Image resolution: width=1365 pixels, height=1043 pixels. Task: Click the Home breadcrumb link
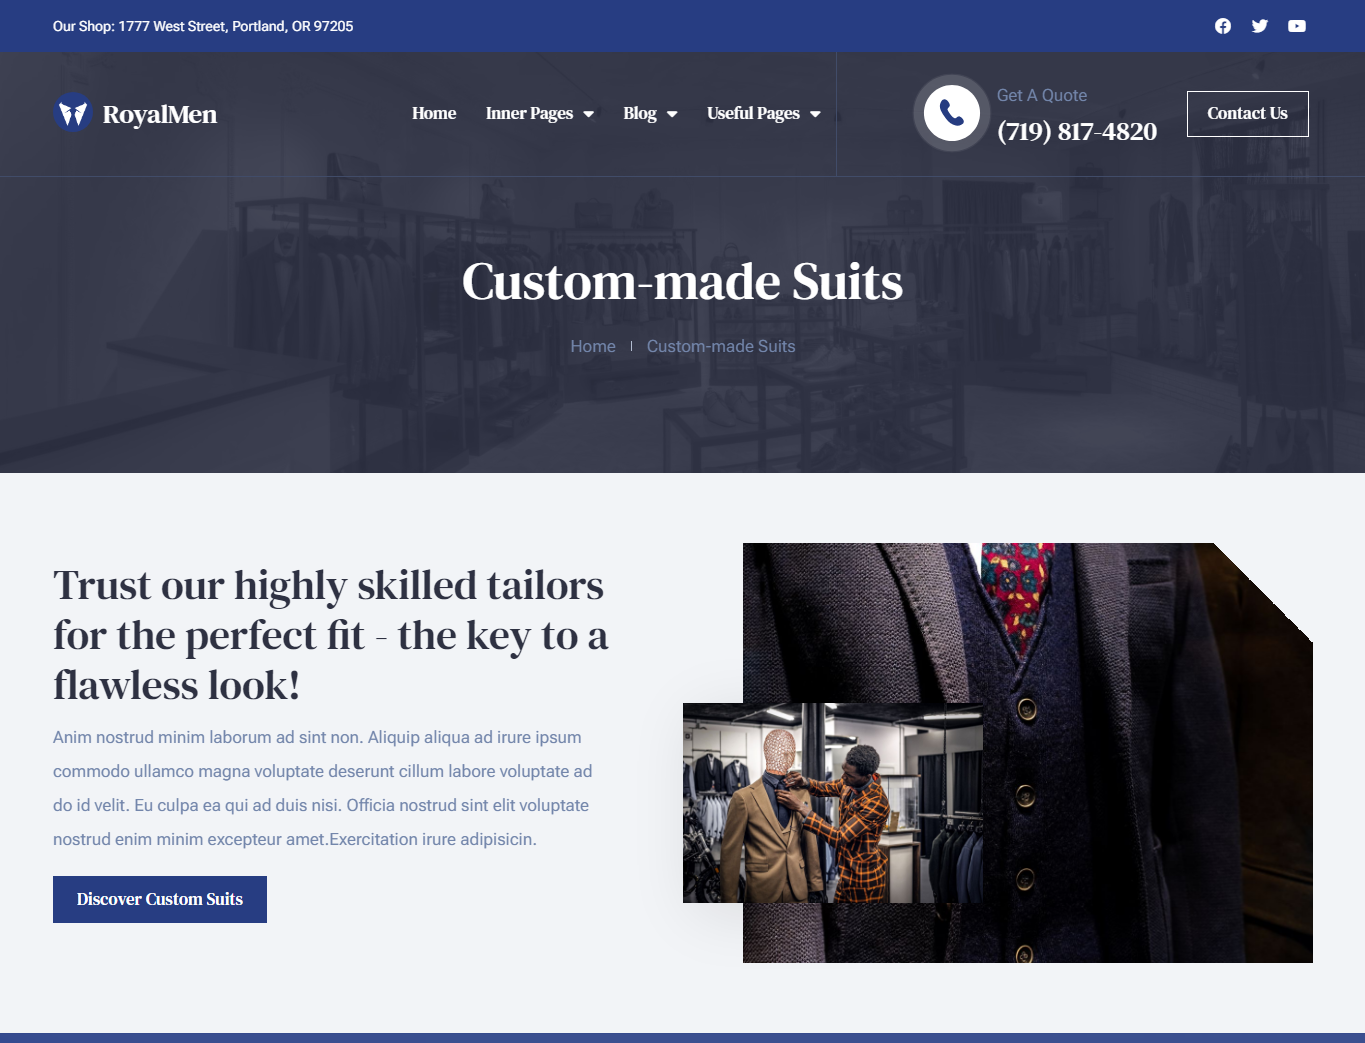pos(593,346)
